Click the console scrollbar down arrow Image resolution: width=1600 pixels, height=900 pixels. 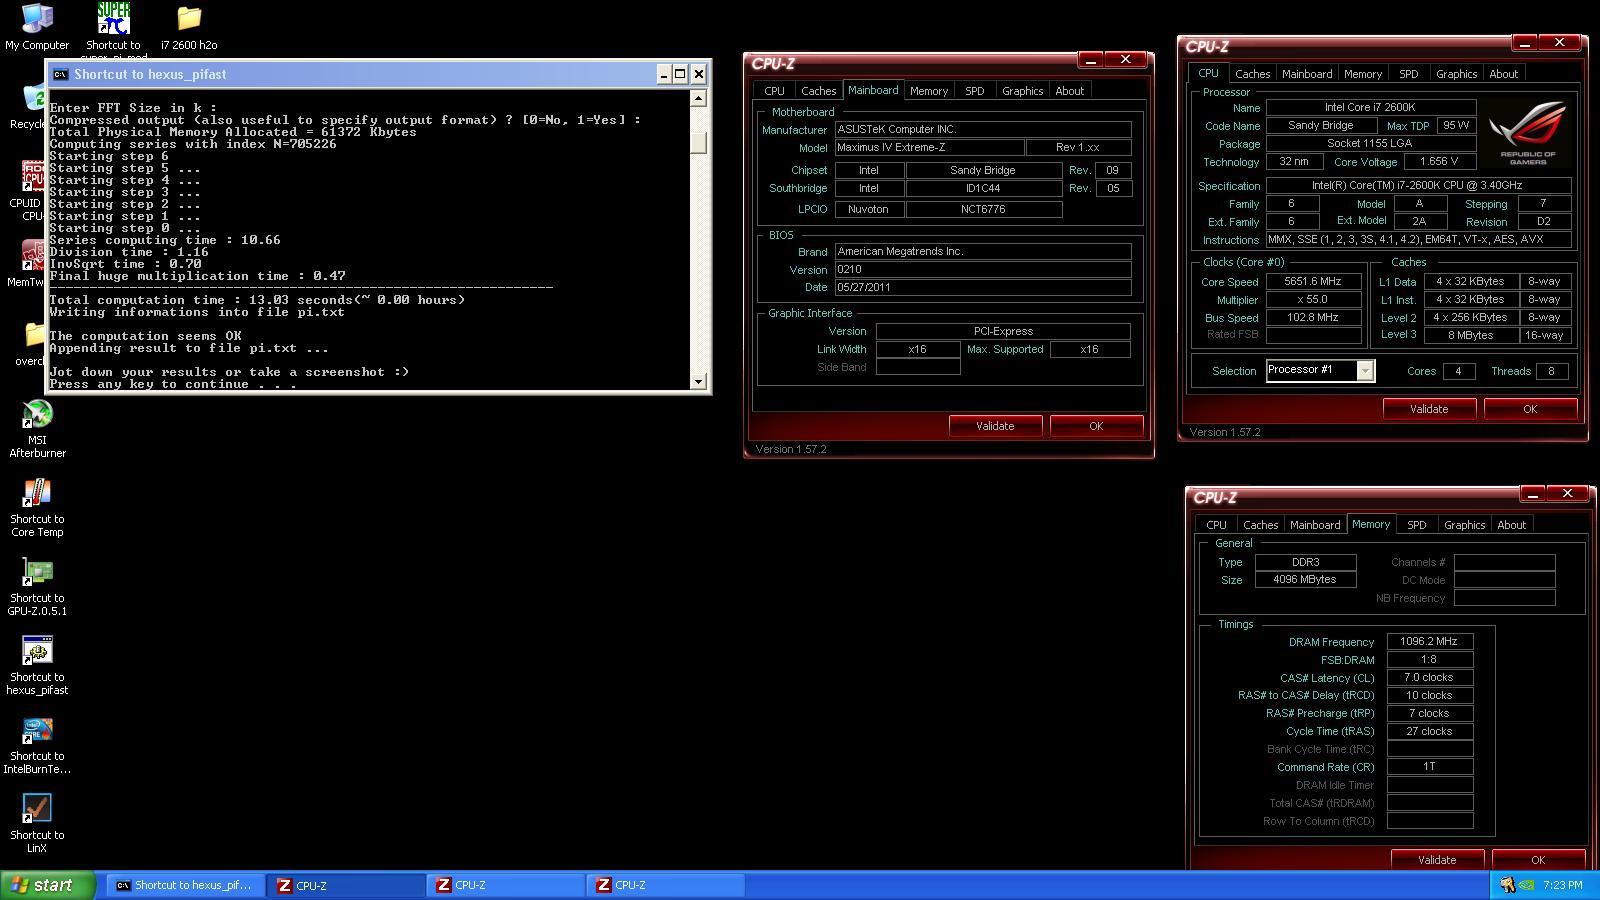point(699,381)
